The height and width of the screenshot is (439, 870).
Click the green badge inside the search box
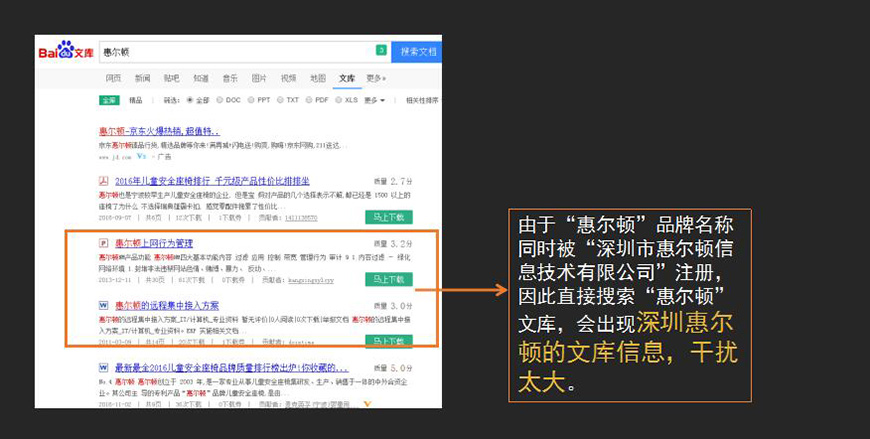point(381,50)
